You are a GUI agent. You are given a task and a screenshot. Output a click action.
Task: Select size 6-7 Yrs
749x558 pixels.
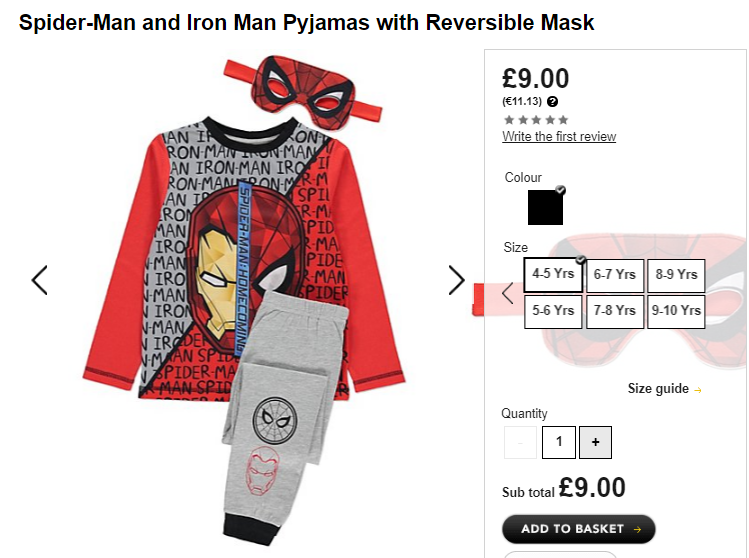615,275
